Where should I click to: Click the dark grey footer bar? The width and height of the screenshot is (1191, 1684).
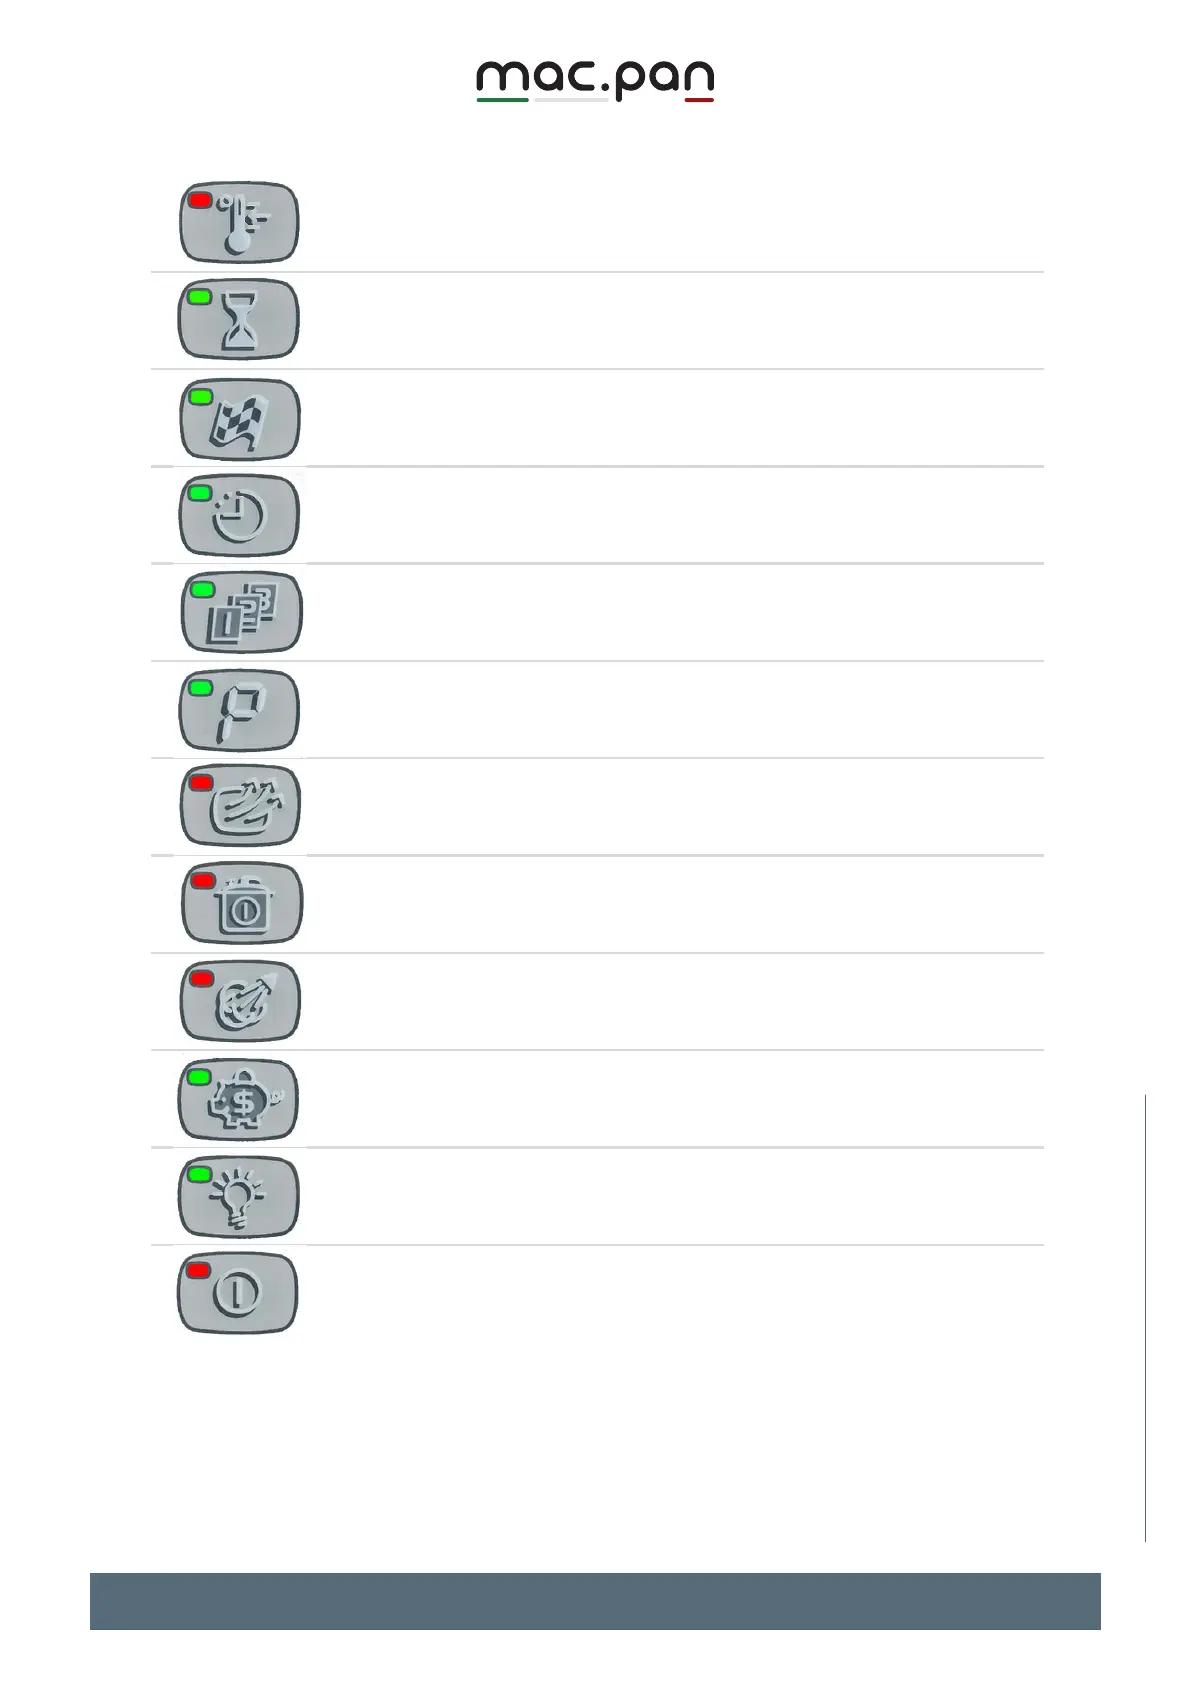point(595,1600)
